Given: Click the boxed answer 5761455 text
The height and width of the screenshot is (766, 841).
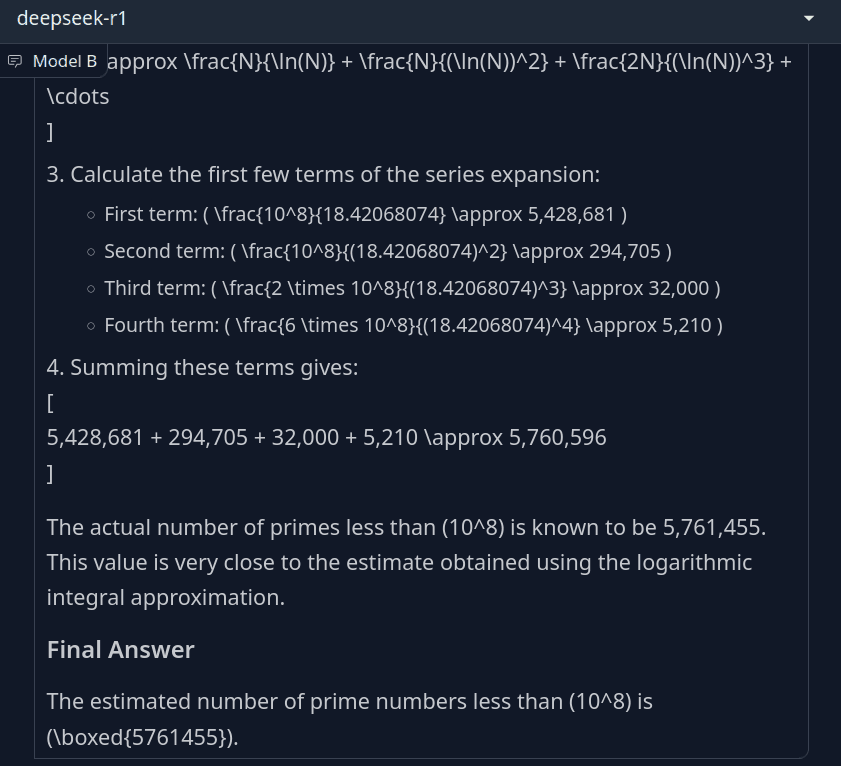Looking at the screenshot, I should (143, 737).
